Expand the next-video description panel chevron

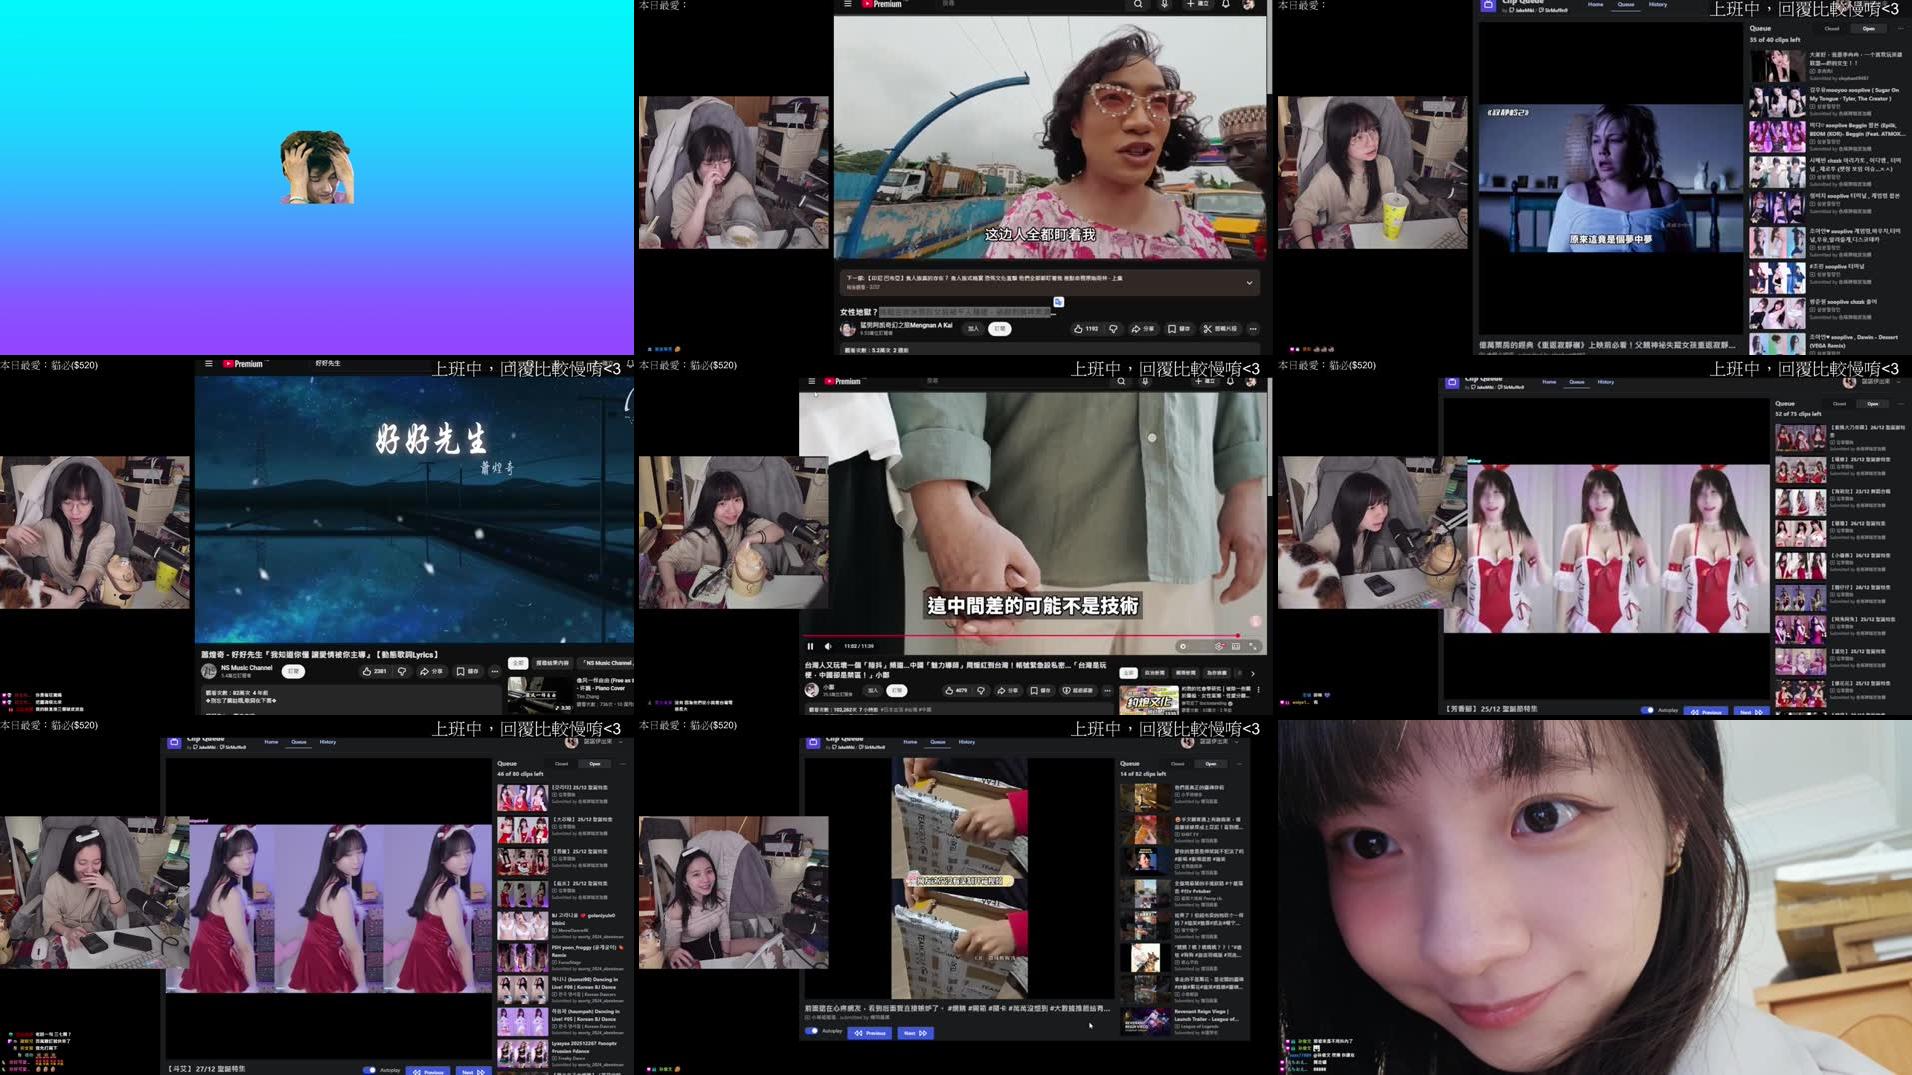pos(1248,282)
